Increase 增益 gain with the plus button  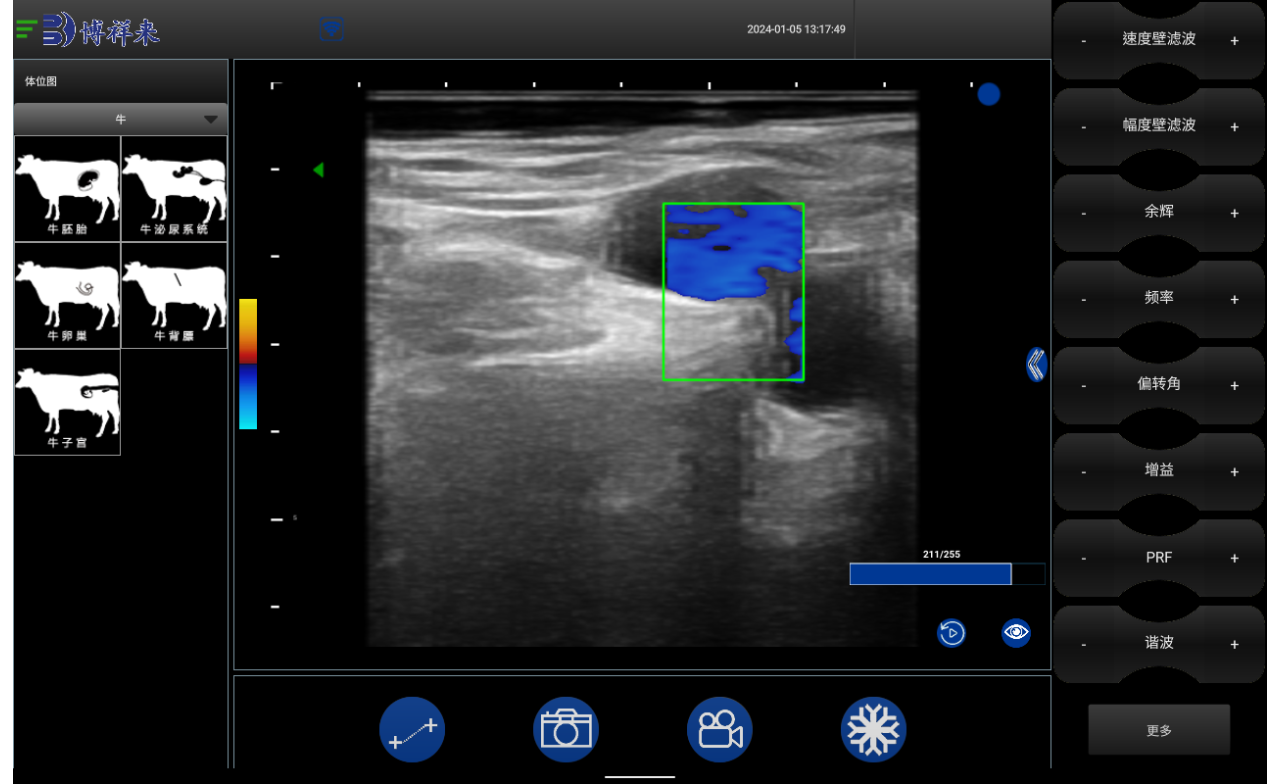1234,472
